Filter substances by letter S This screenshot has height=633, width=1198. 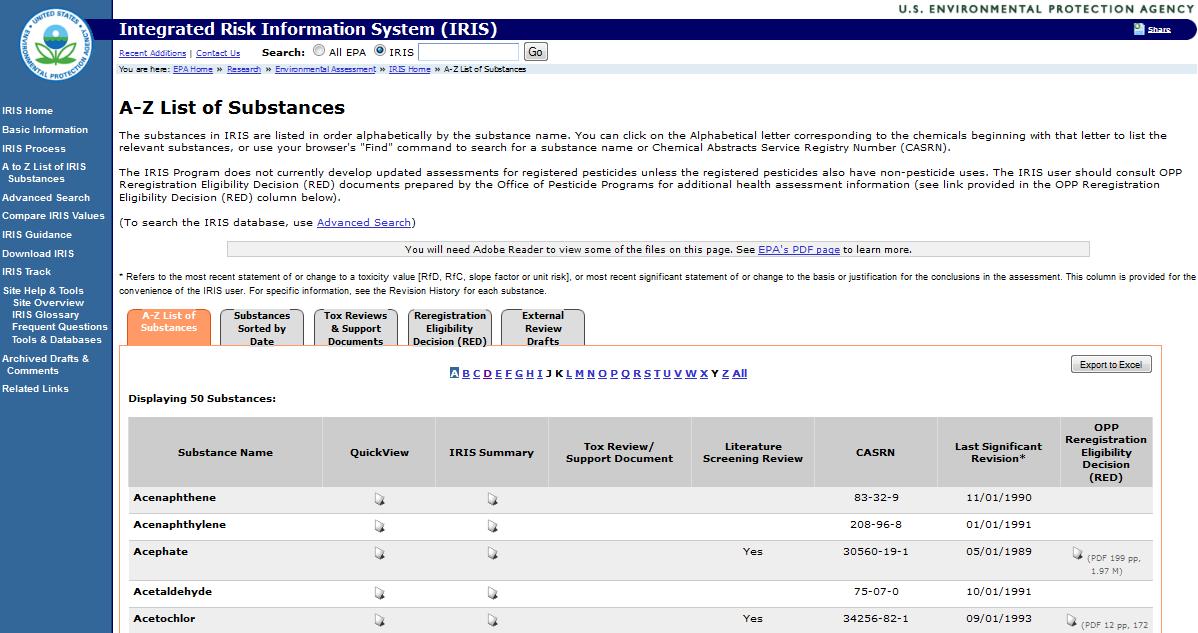pyautogui.click(x=647, y=373)
